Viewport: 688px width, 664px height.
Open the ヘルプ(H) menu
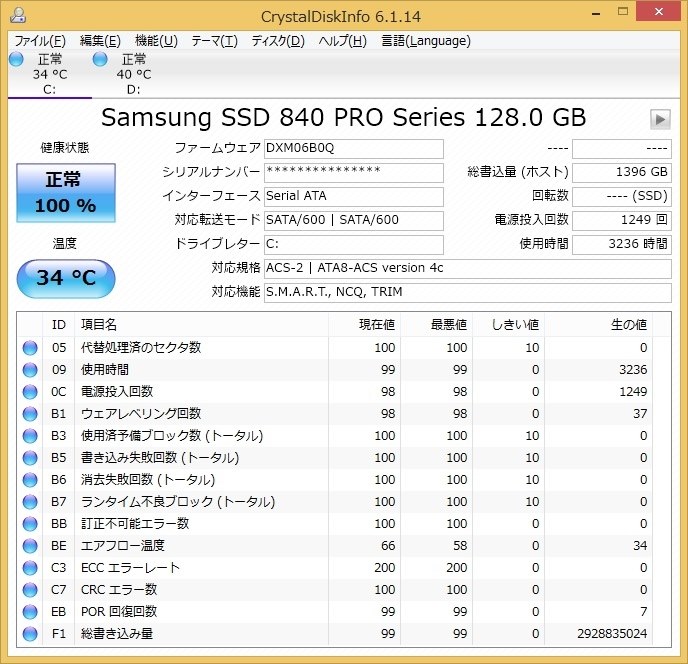[342, 41]
